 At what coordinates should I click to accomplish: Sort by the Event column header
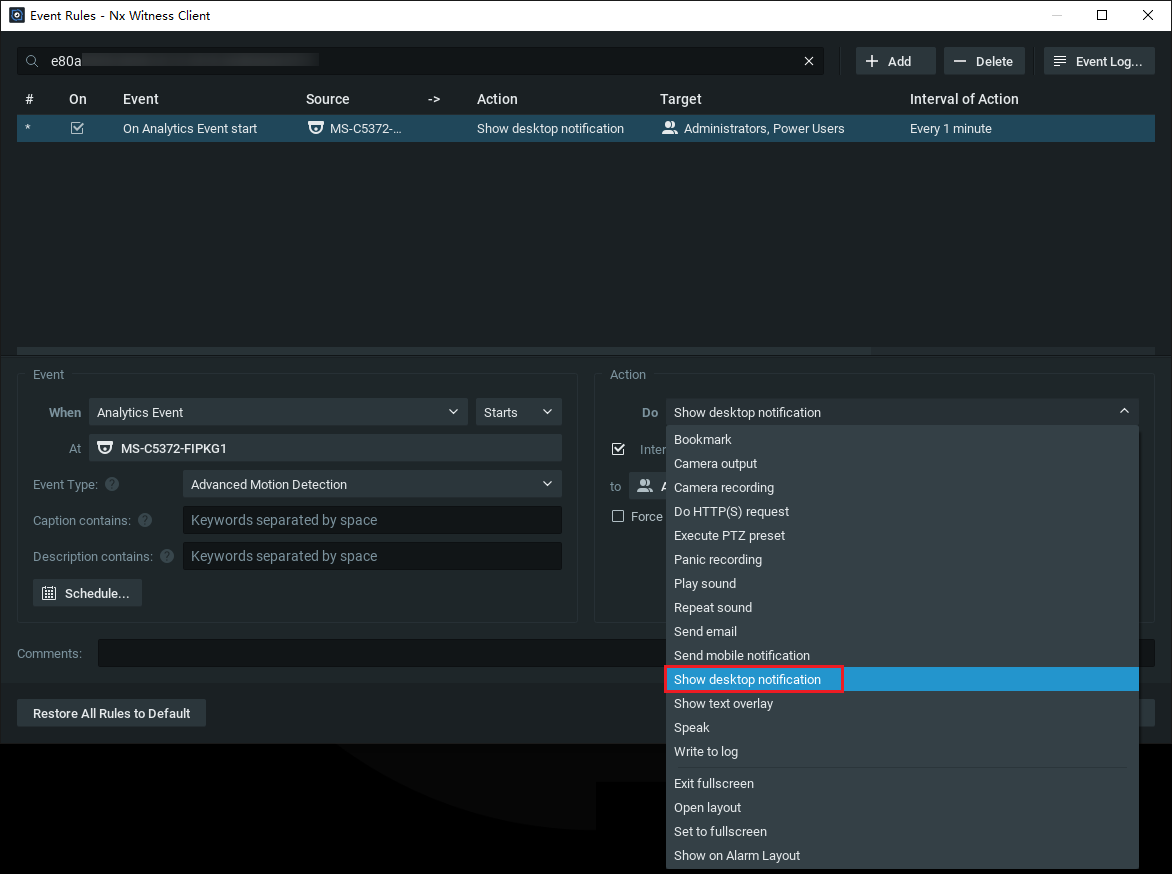pyautogui.click(x=141, y=99)
